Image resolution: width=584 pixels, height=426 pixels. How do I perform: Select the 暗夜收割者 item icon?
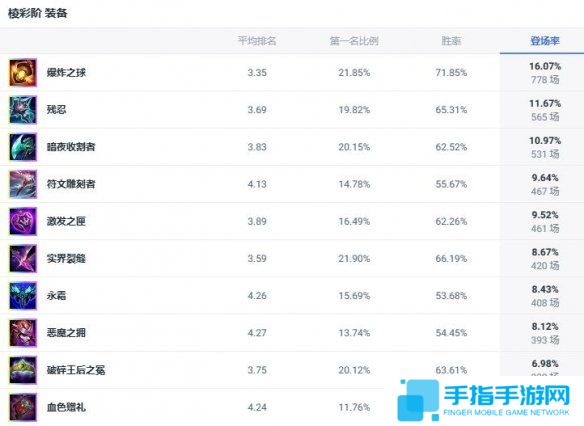pos(23,147)
